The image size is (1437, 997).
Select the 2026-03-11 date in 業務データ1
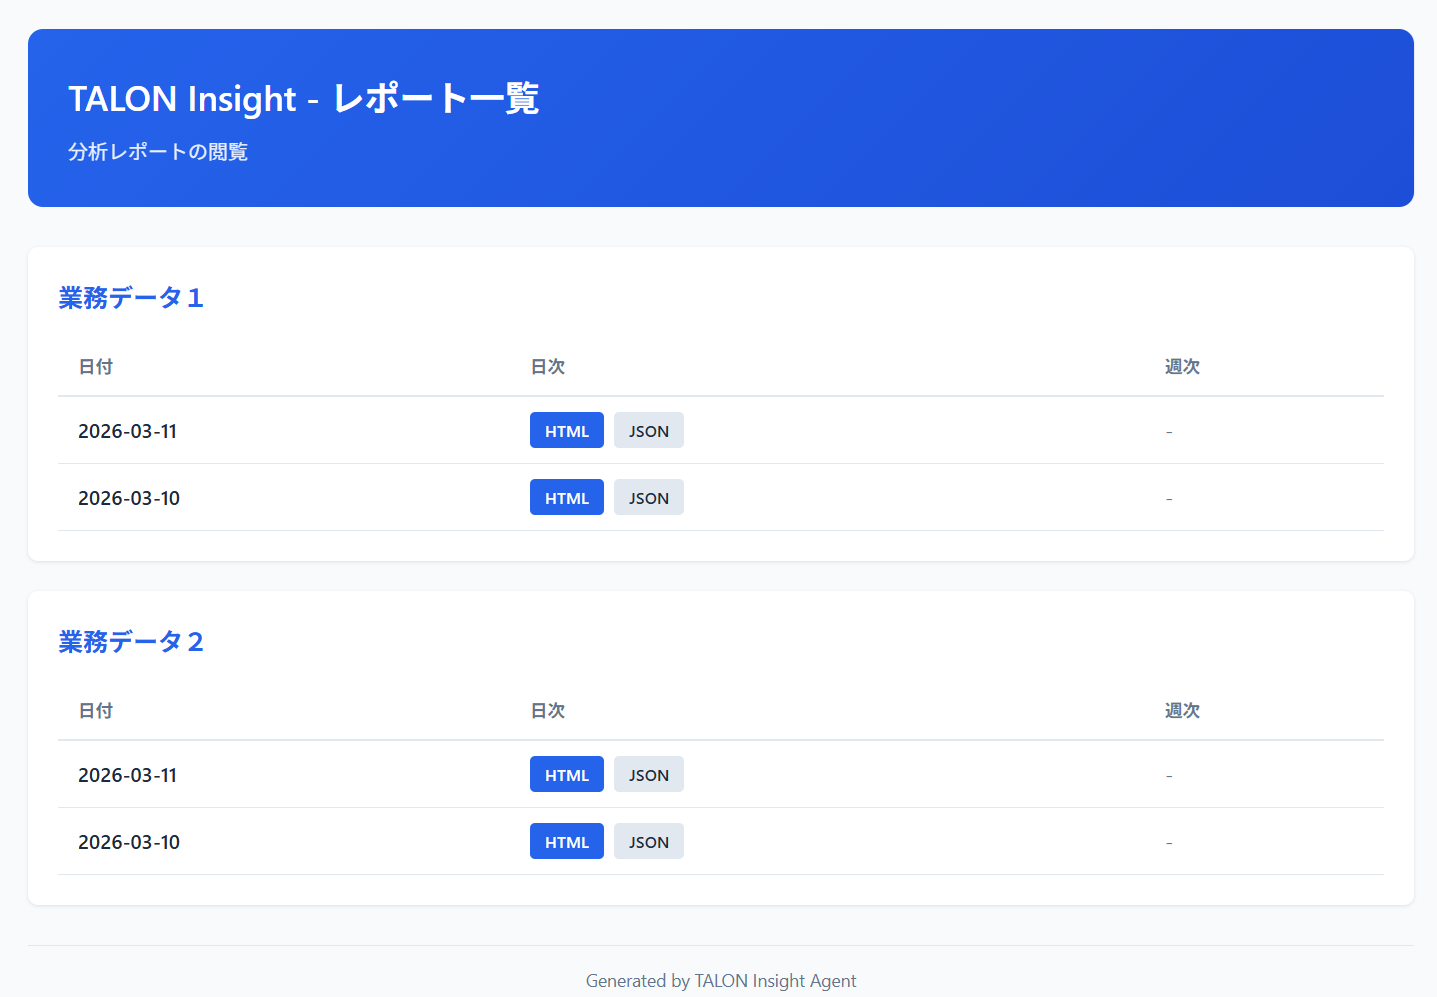(x=128, y=431)
